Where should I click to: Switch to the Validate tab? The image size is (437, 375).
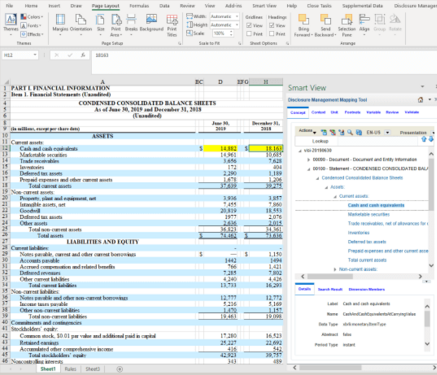coord(412,112)
